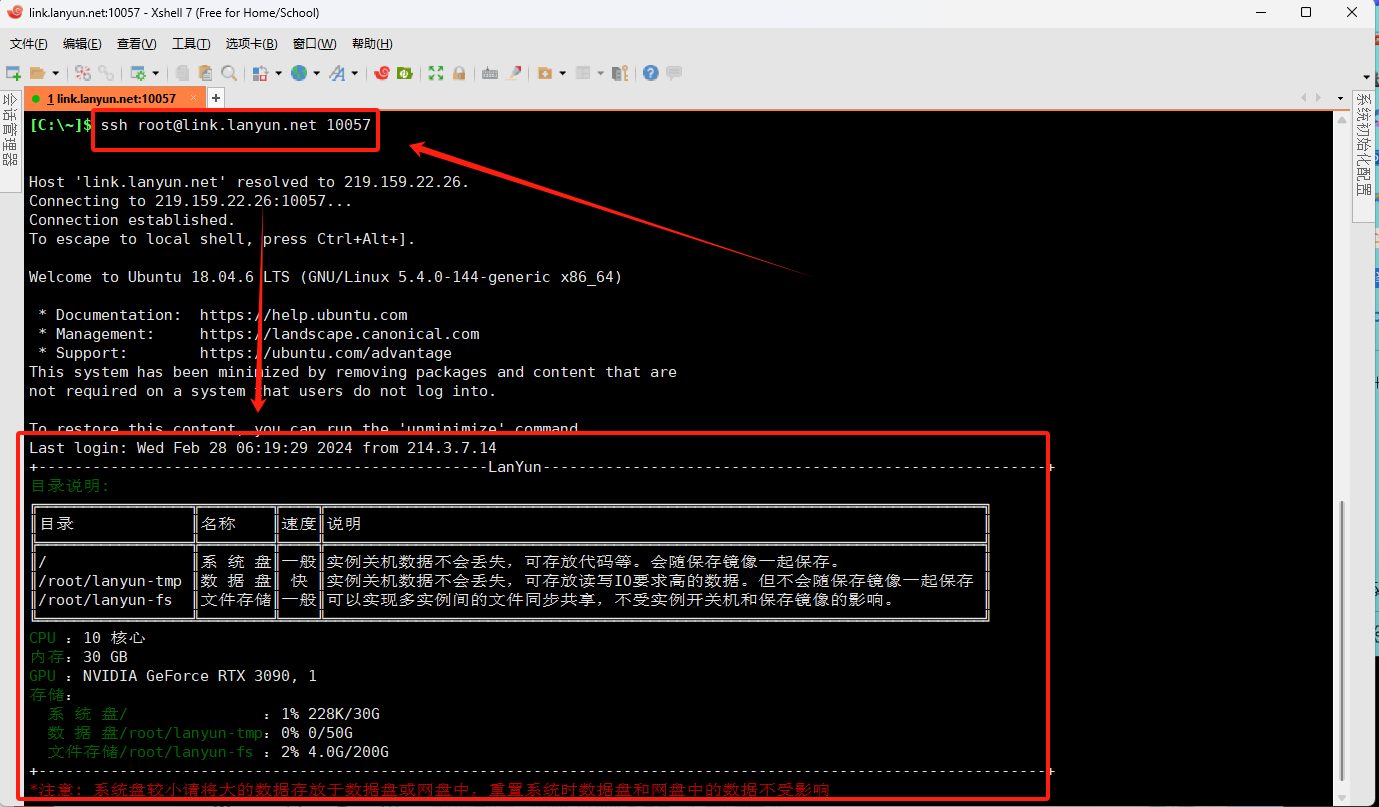Close the link.lanyun.net:10057 tab
The height and width of the screenshot is (807, 1379).
pyautogui.click(x=193, y=98)
